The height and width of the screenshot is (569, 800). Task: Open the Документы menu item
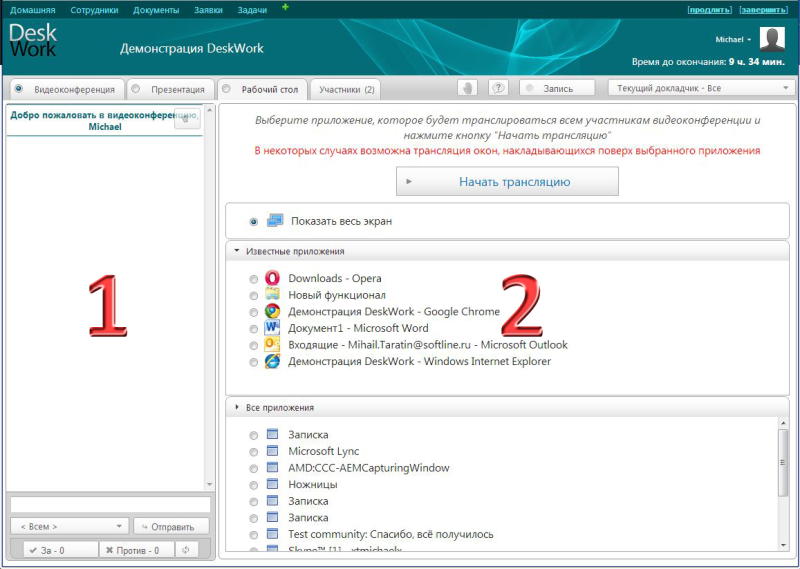tap(156, 10)
